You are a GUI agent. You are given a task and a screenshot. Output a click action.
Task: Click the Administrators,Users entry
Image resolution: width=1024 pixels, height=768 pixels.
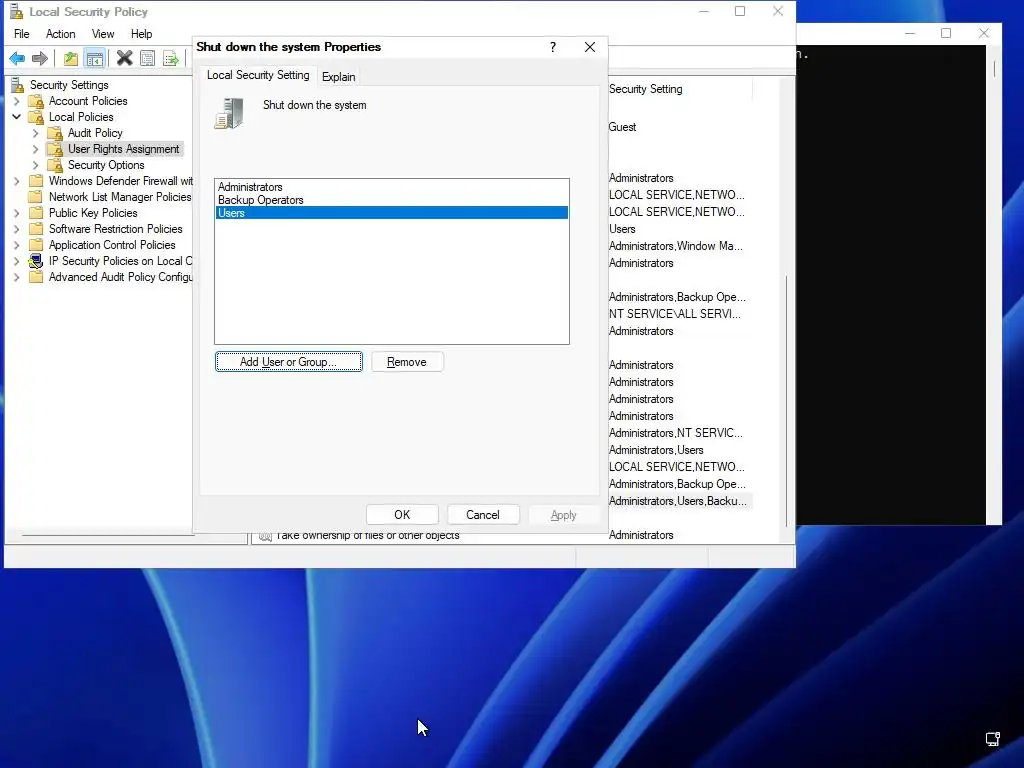tap(656, 450)
